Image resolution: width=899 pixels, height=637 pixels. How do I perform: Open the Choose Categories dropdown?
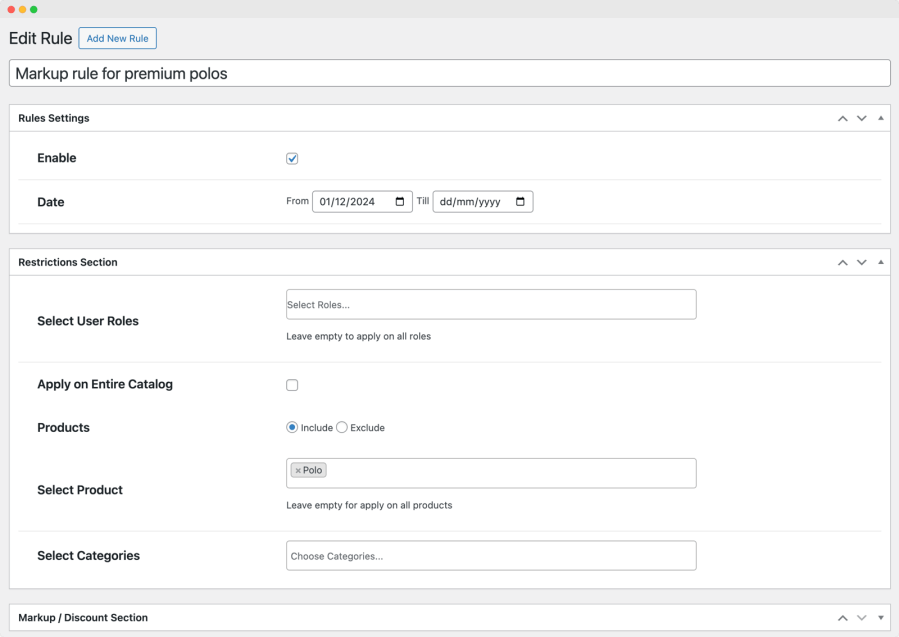[491, 556]
